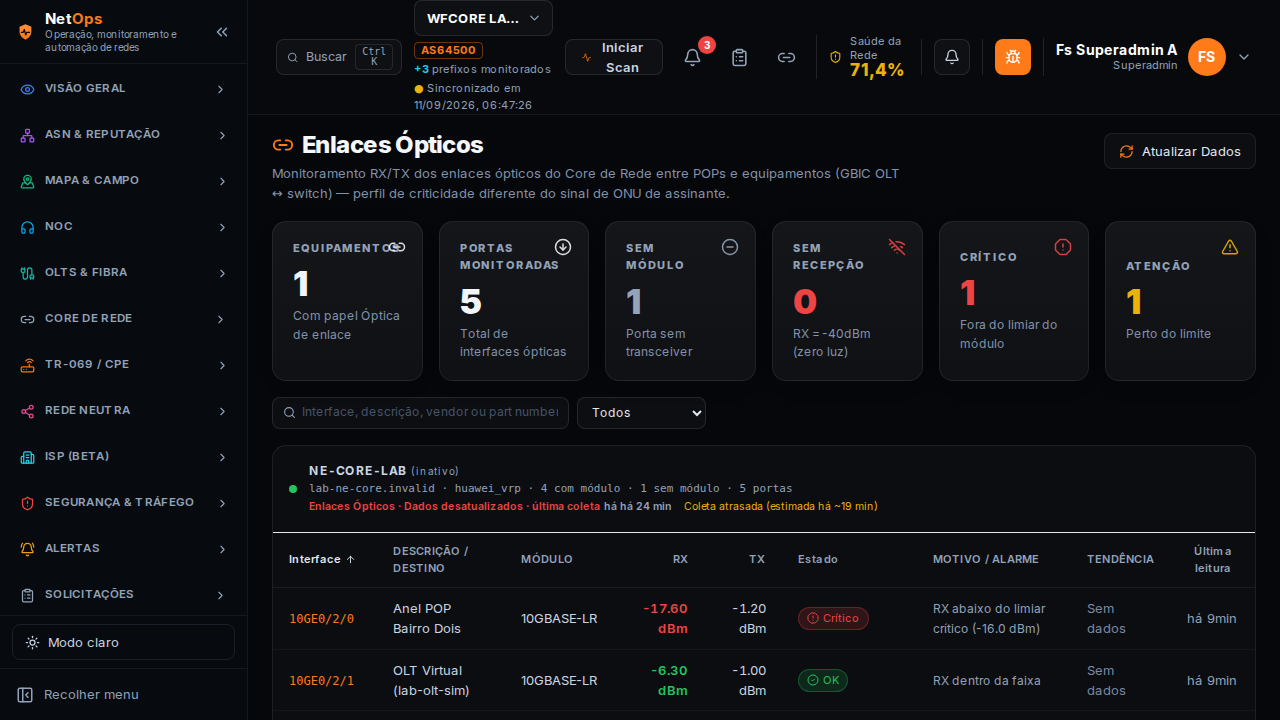This screenshot has height=720, width=1280.
Task: Open SOLICITAÇÕES menu
Action: tap(123, 595)
